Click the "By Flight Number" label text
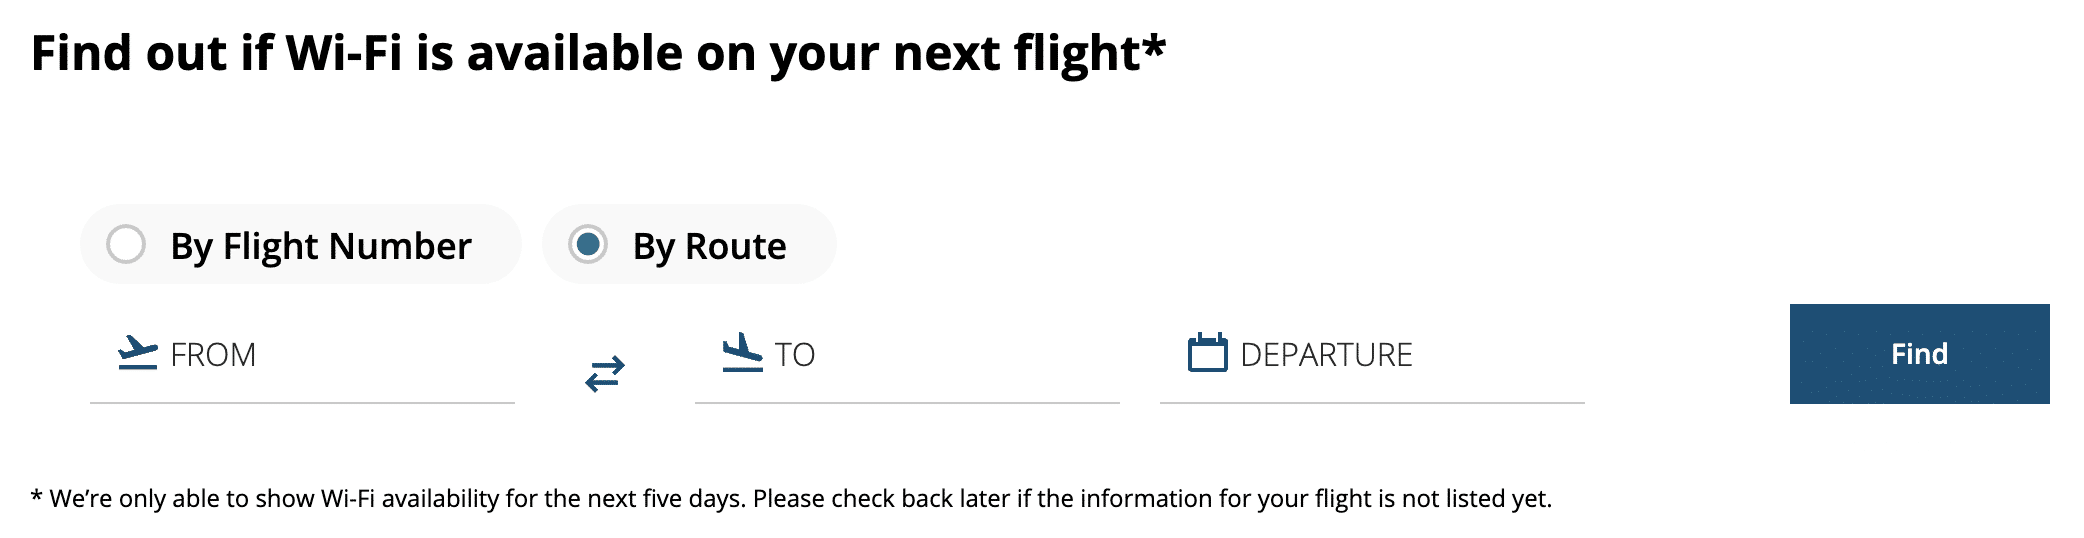 point(320,246)
